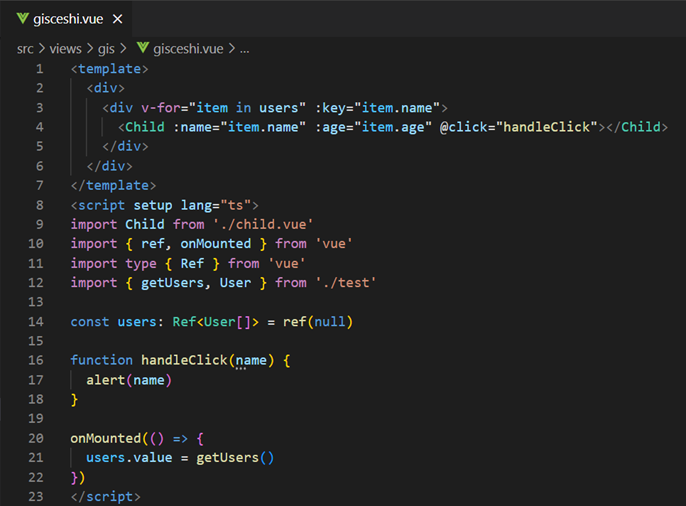Click the closing script tag on line 23

(x=106, y=496)
